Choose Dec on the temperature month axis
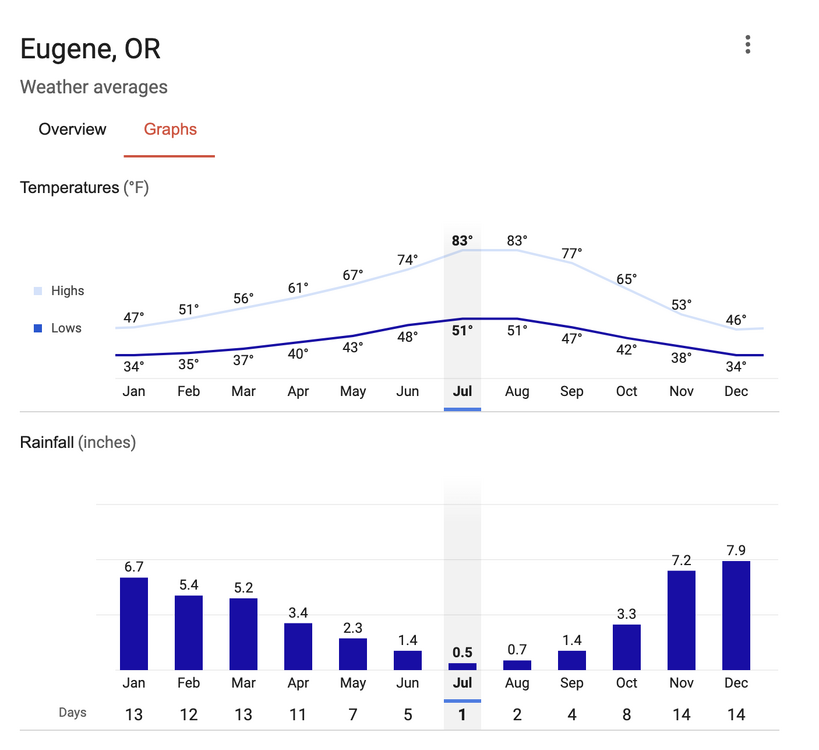The image size is (819, 750). pyautogui.click(x=736, y=391)
